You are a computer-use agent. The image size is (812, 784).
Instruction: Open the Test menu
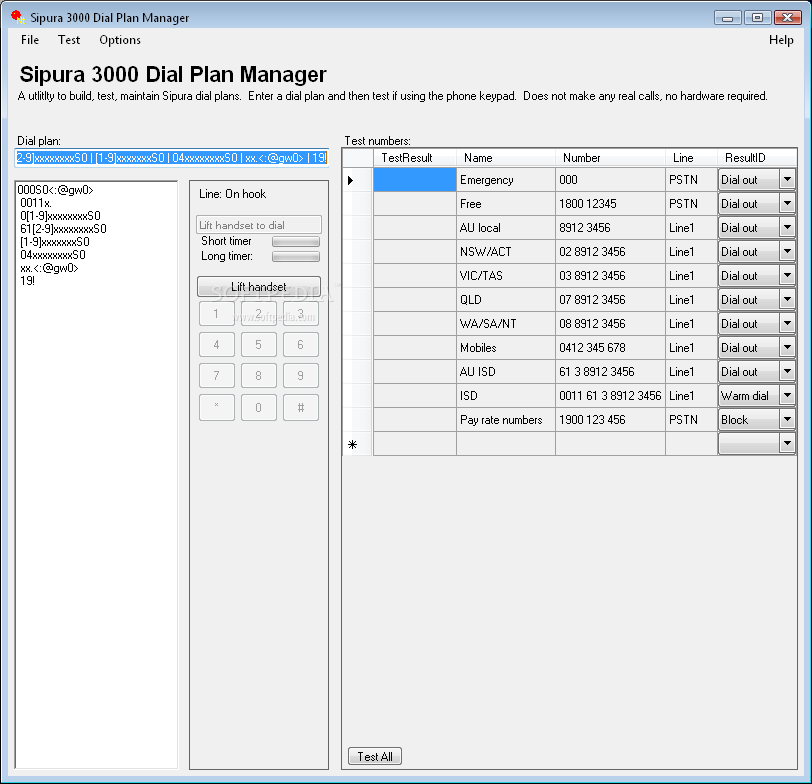(69, 40)
